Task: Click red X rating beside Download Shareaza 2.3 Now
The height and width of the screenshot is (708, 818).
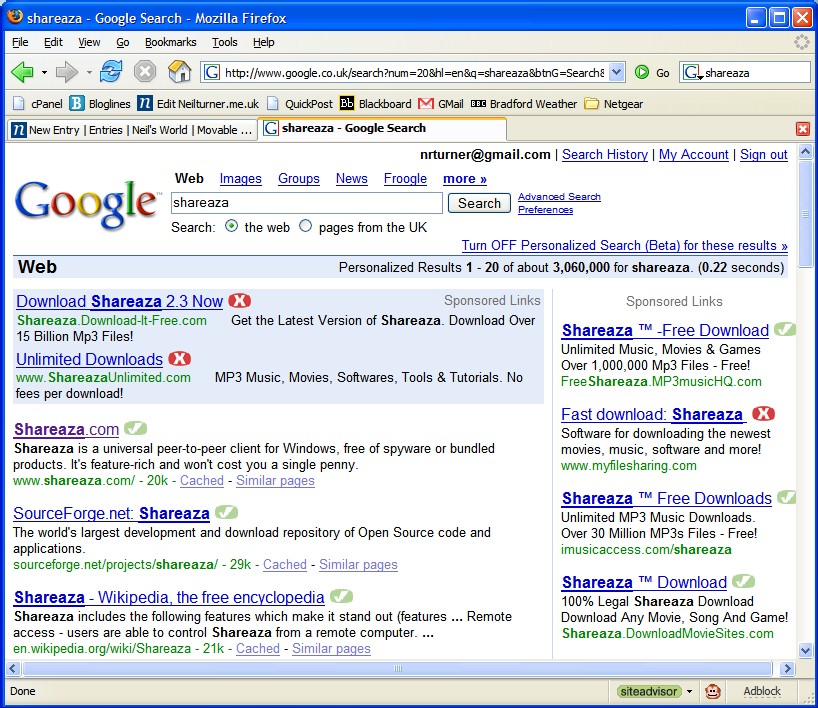Action: point(240,301)
